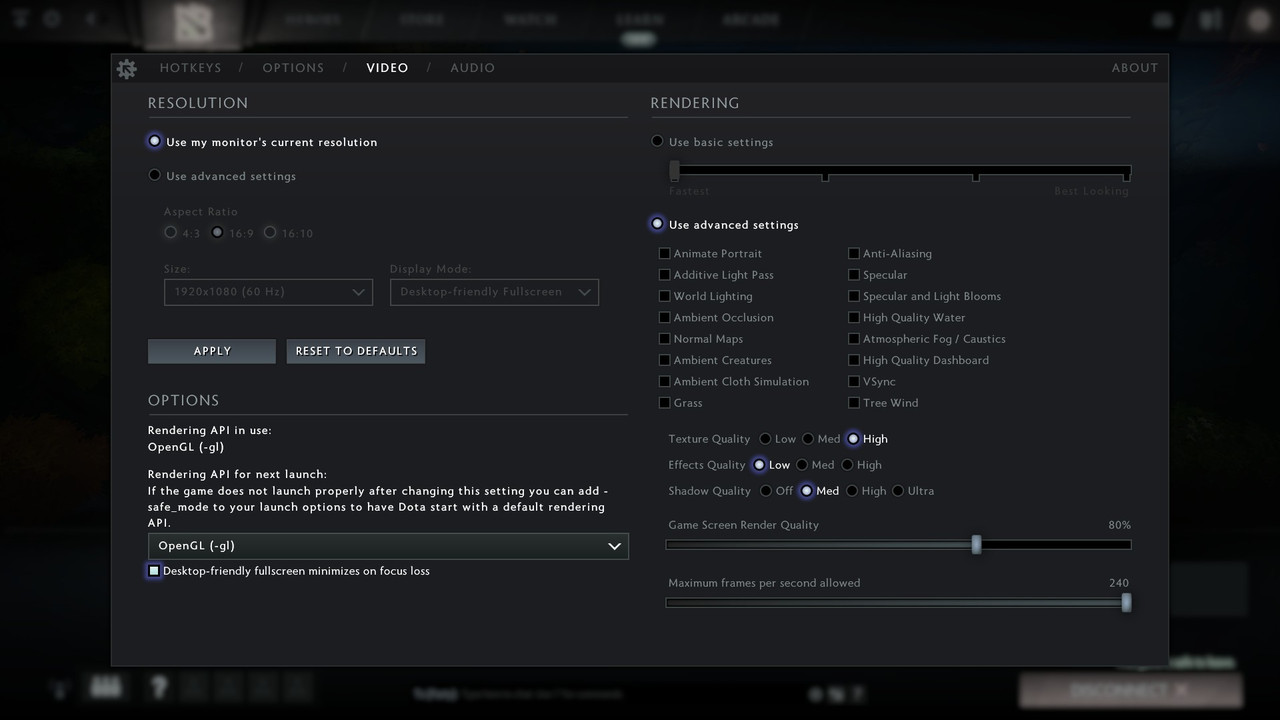
Task: Enable Ambient Occlusion
Action: tap(717, 318)
